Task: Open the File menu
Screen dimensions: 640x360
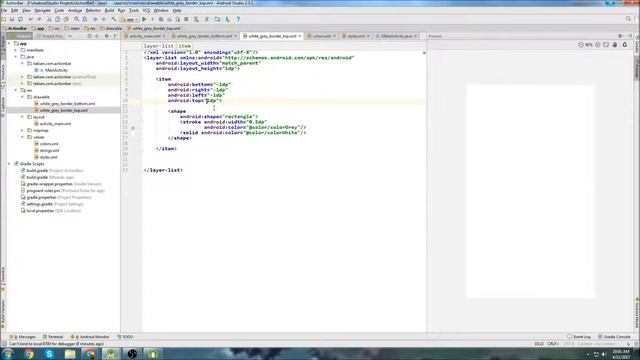Action: click(x=4, y=10)
